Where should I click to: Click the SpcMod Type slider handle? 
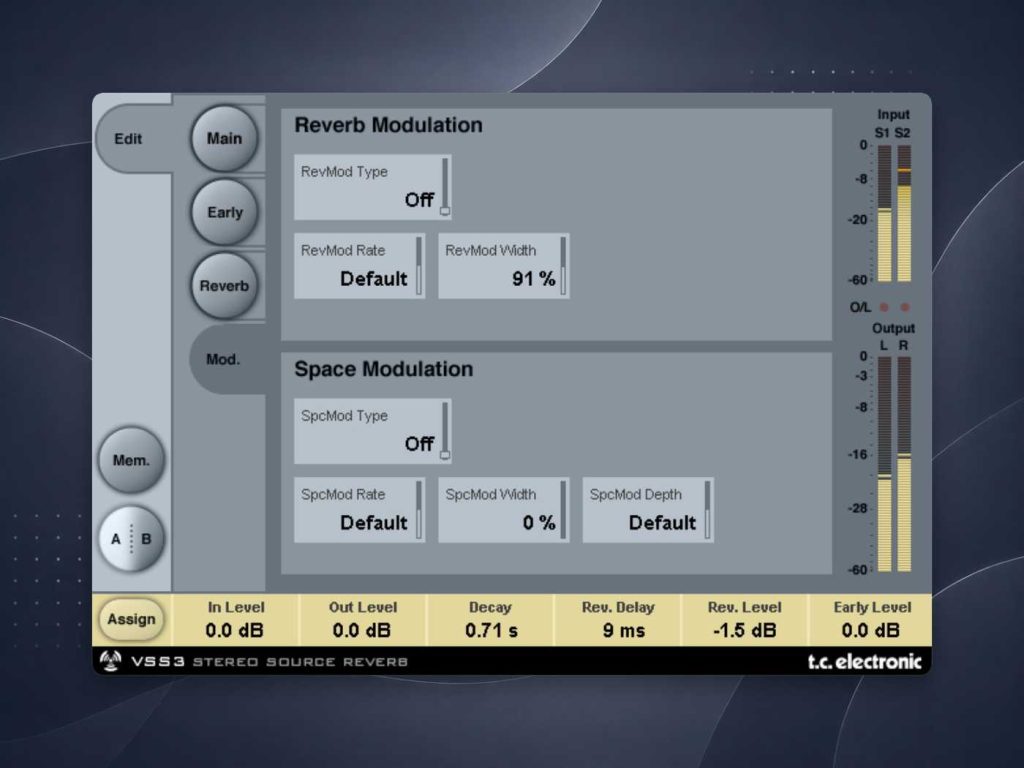(445, 455)
